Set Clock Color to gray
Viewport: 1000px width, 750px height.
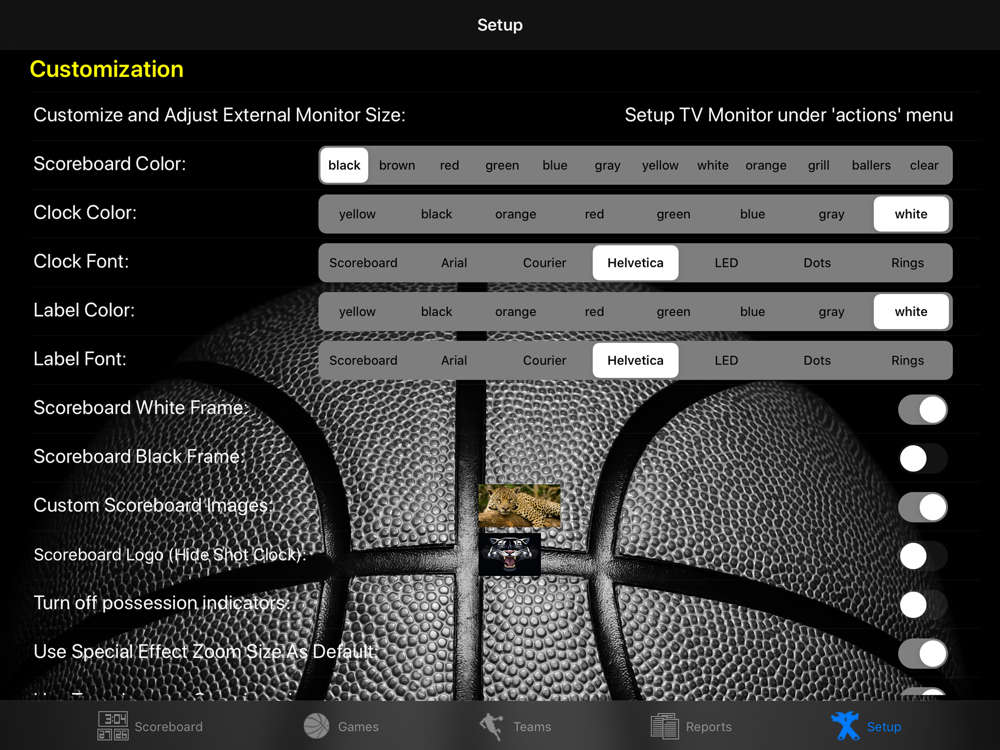click(832, 214)
